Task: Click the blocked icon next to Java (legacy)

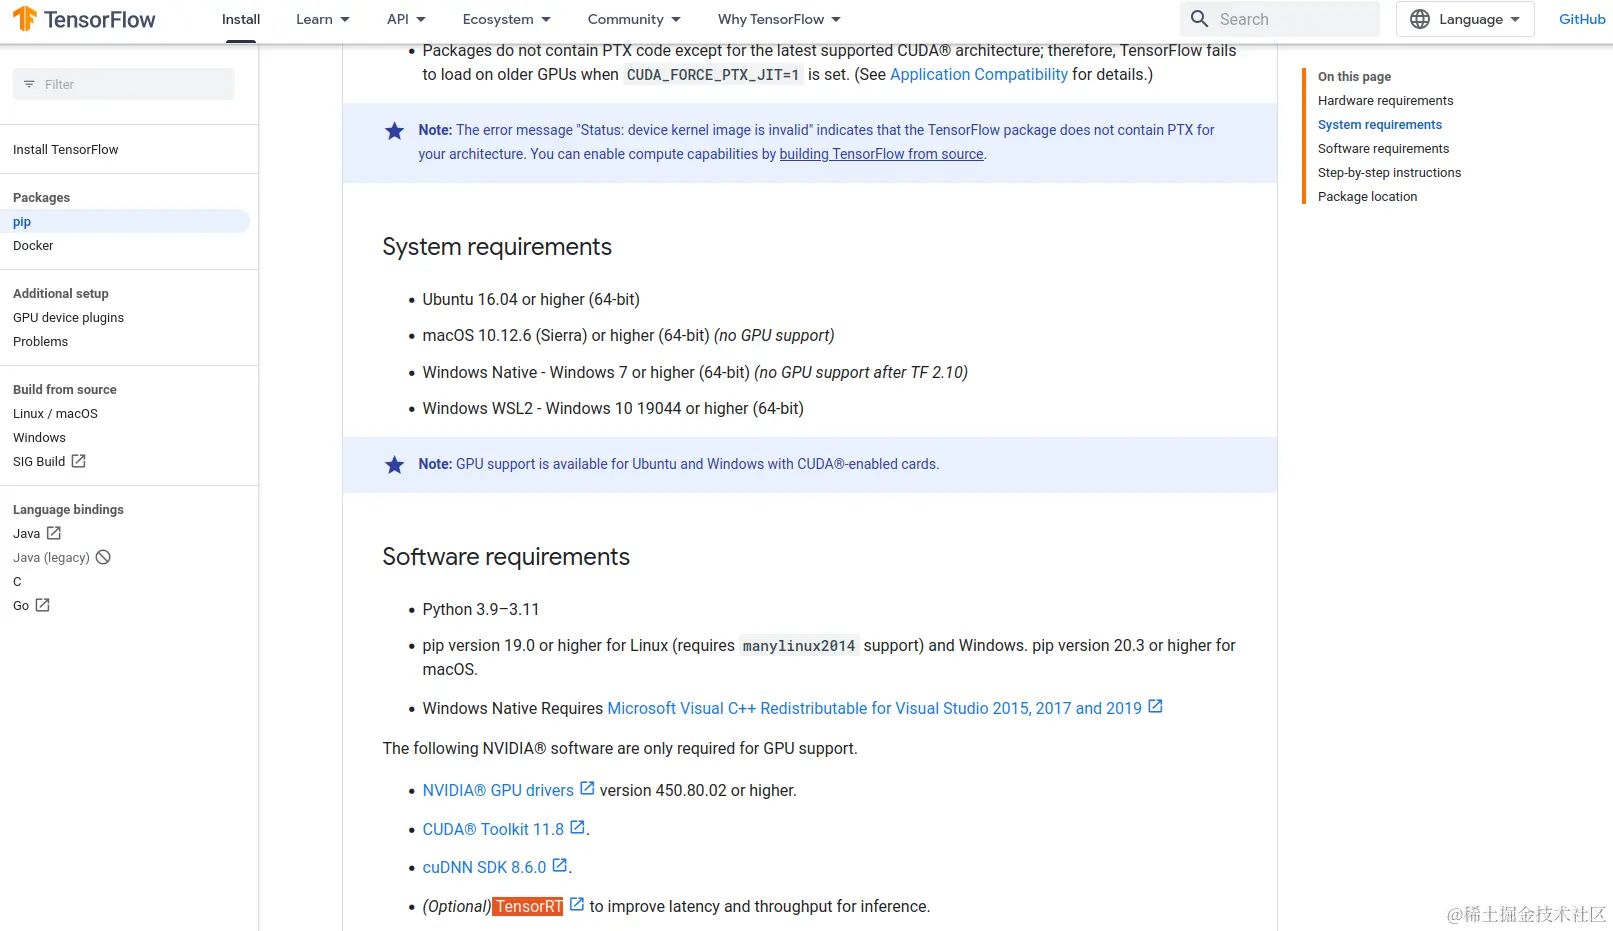Action: click(x=104, y=557)
